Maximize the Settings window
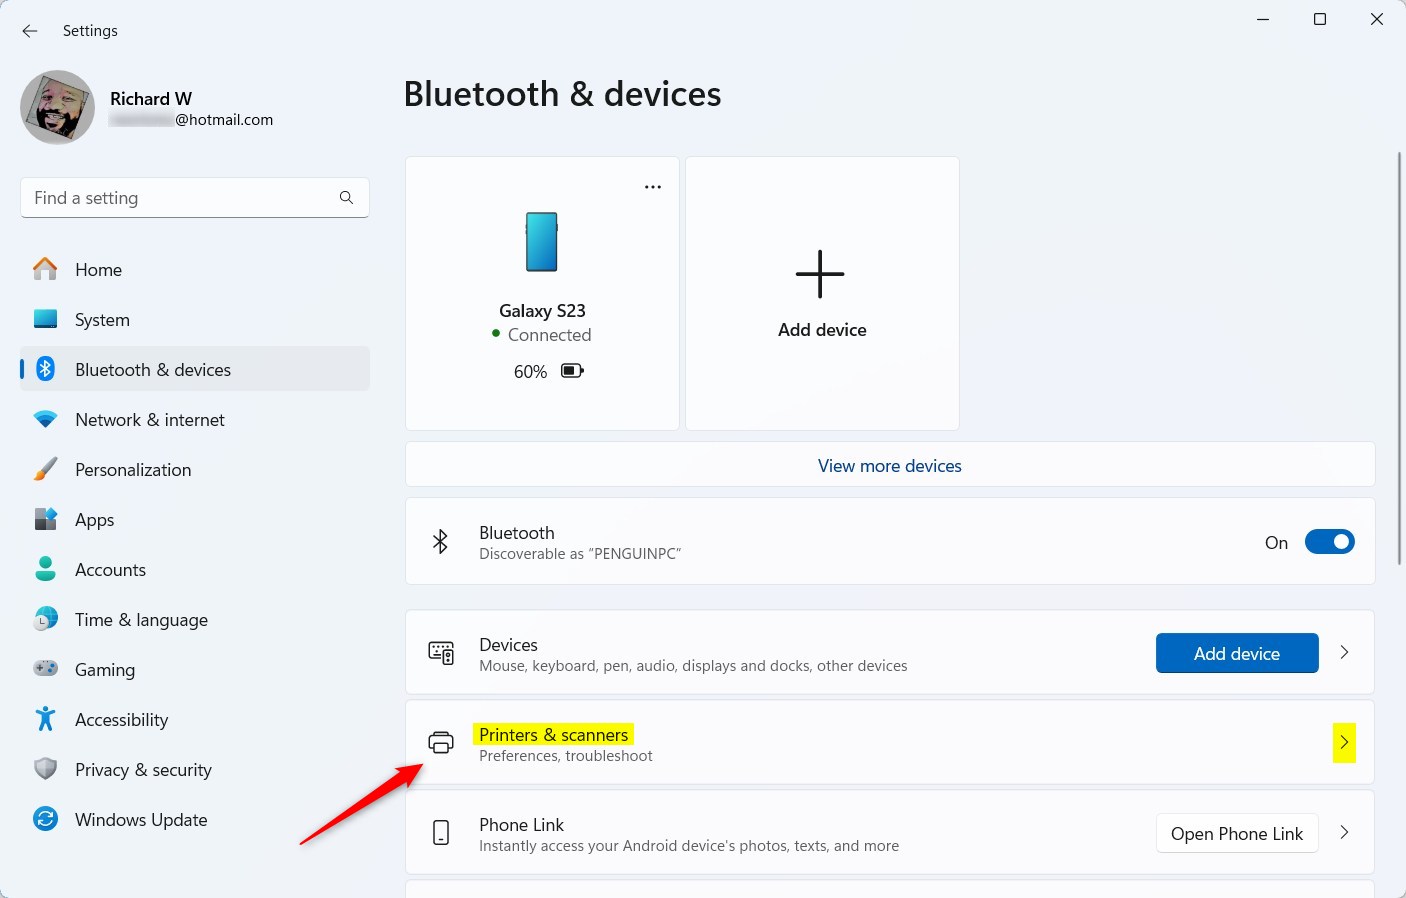This screenshot has height=898, width=1406. pos(1320,20)
